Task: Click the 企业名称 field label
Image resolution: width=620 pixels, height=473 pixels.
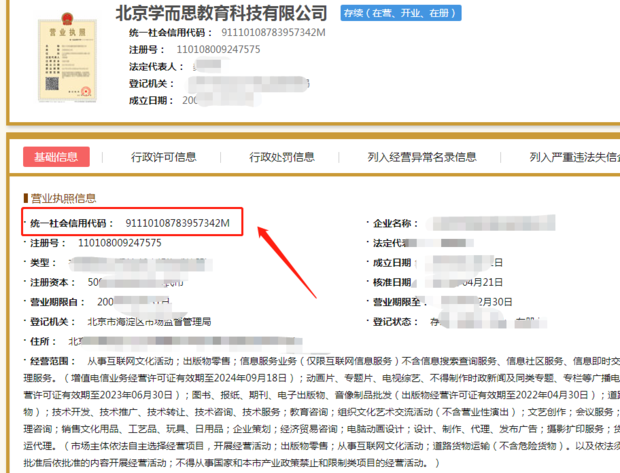Action: [396, 223]
